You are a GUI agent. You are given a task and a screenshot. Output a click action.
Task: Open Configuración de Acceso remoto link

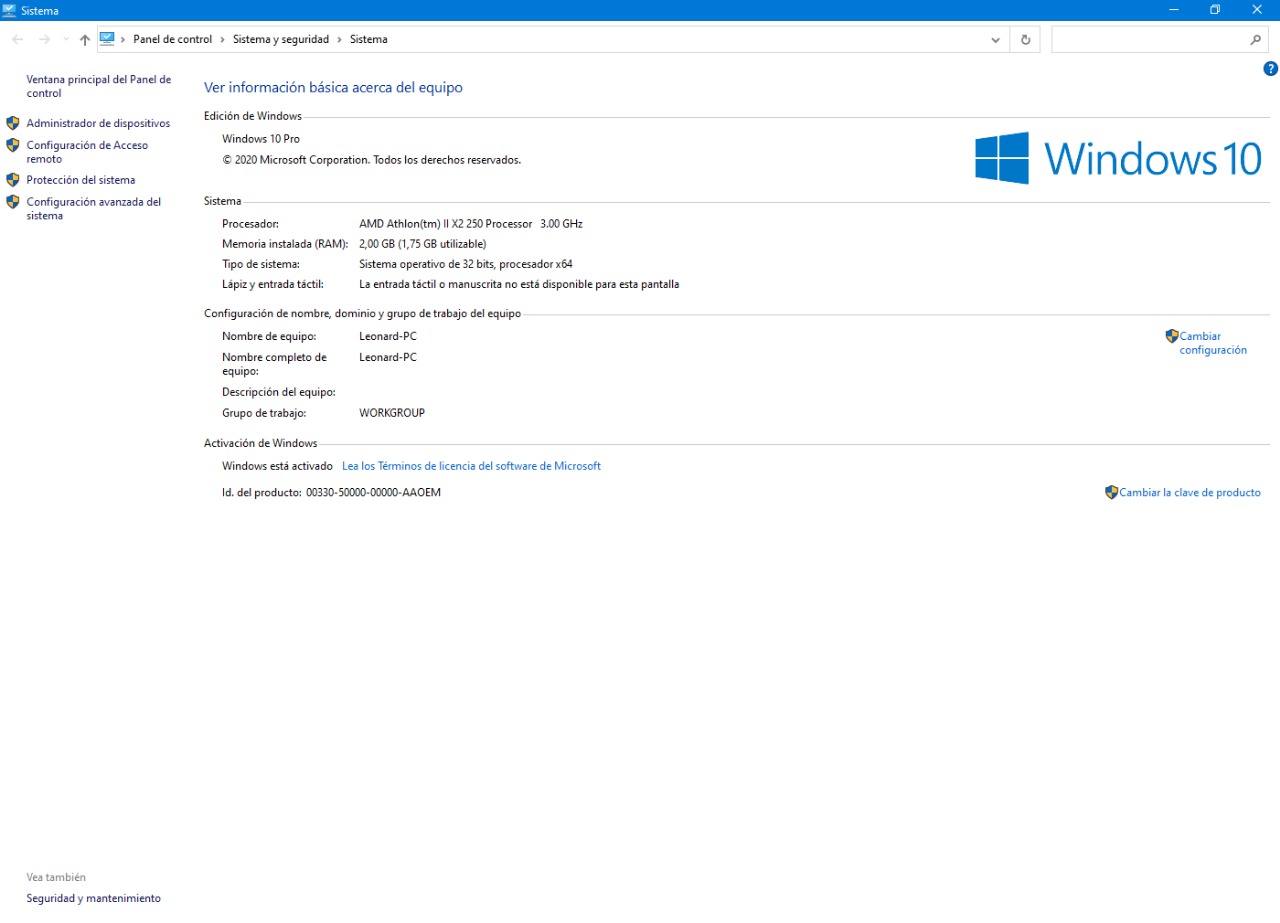87,152
